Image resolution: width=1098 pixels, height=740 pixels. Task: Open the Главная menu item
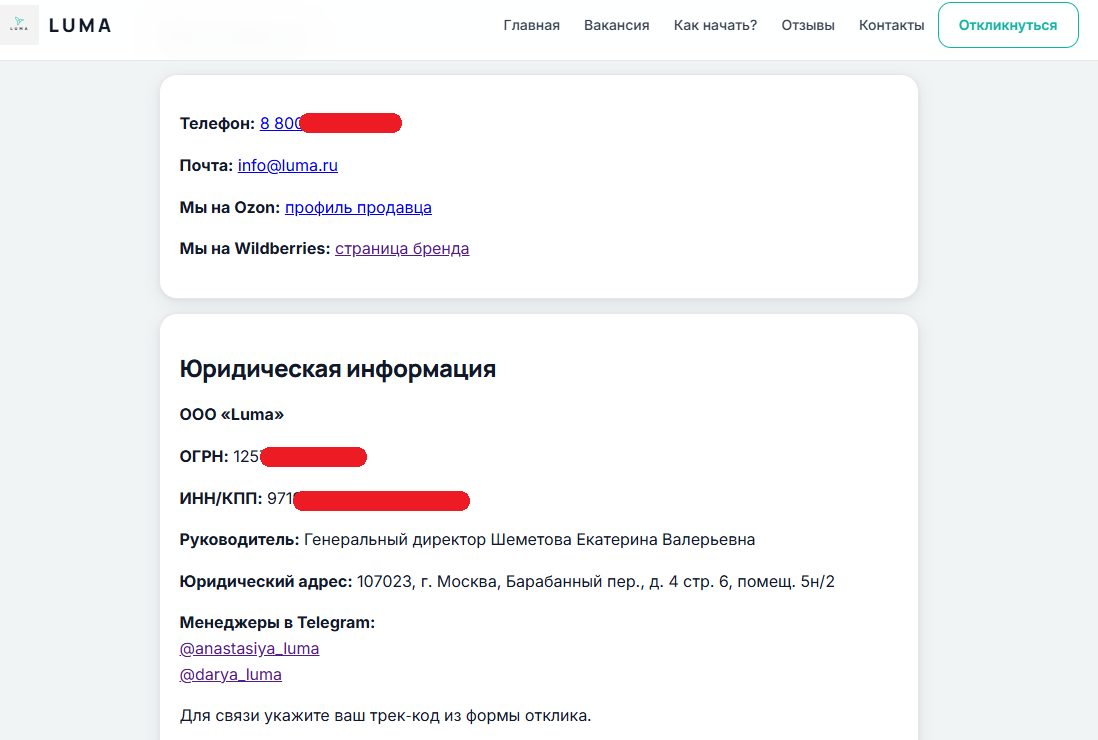531,25
